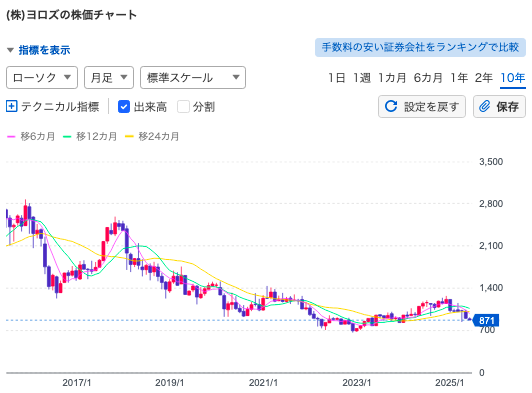Open the 指標を表示 link
The width and height of the screenshot is (532, 393).
tap(44, 50)
